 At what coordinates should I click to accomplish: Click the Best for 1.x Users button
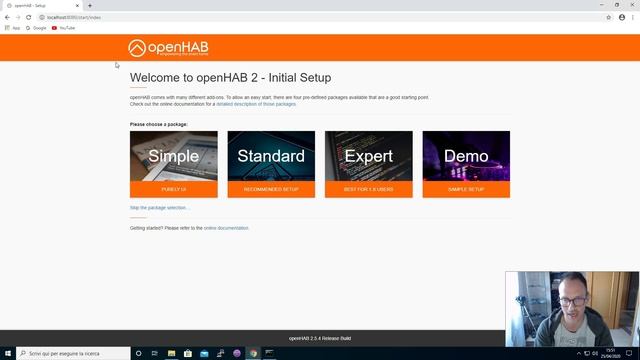[369, 189]
